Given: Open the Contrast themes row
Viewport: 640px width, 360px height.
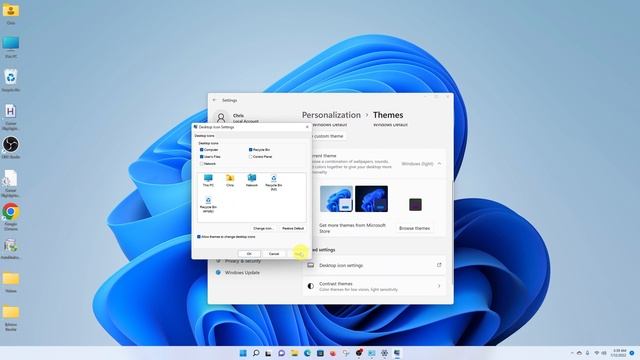Looking at the screenshot, I should coord(374,286).
